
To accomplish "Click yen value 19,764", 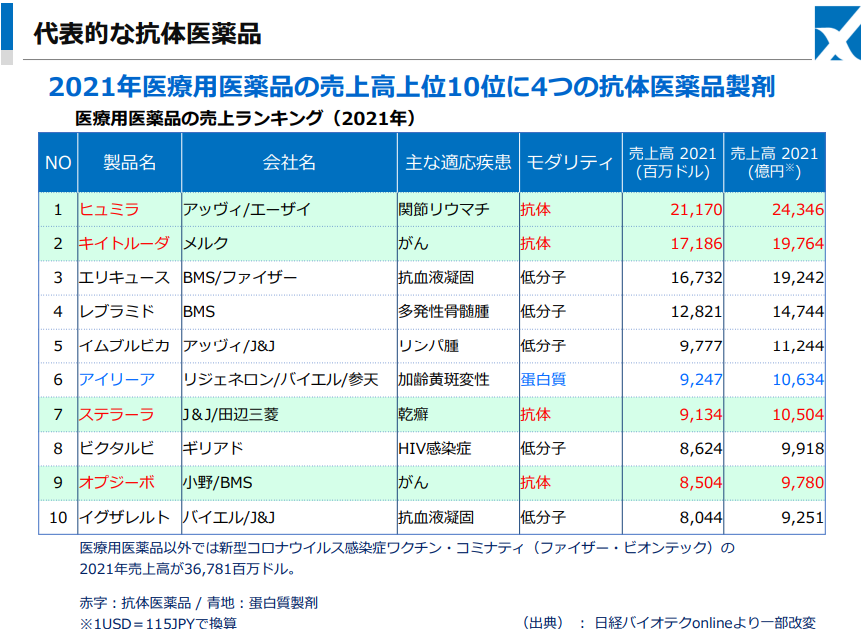I will coord(798,243).
